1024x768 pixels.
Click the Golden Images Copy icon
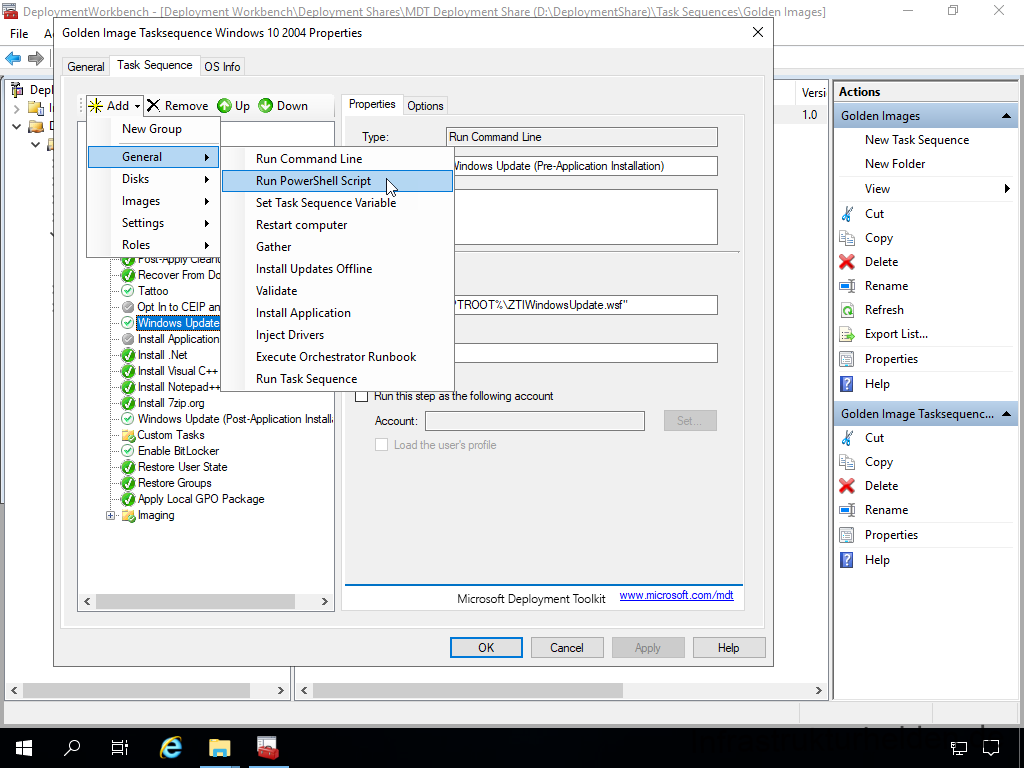(x=847, y=238)
